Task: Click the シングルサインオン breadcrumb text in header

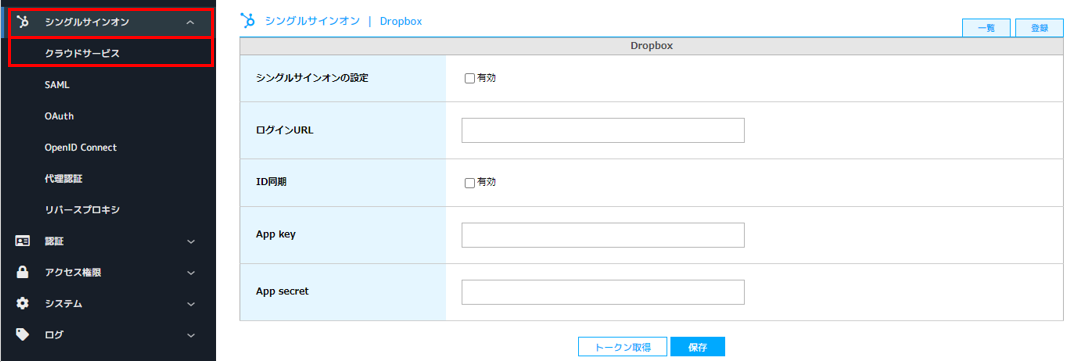Action: pyautogui.click(x=312, y=21)
